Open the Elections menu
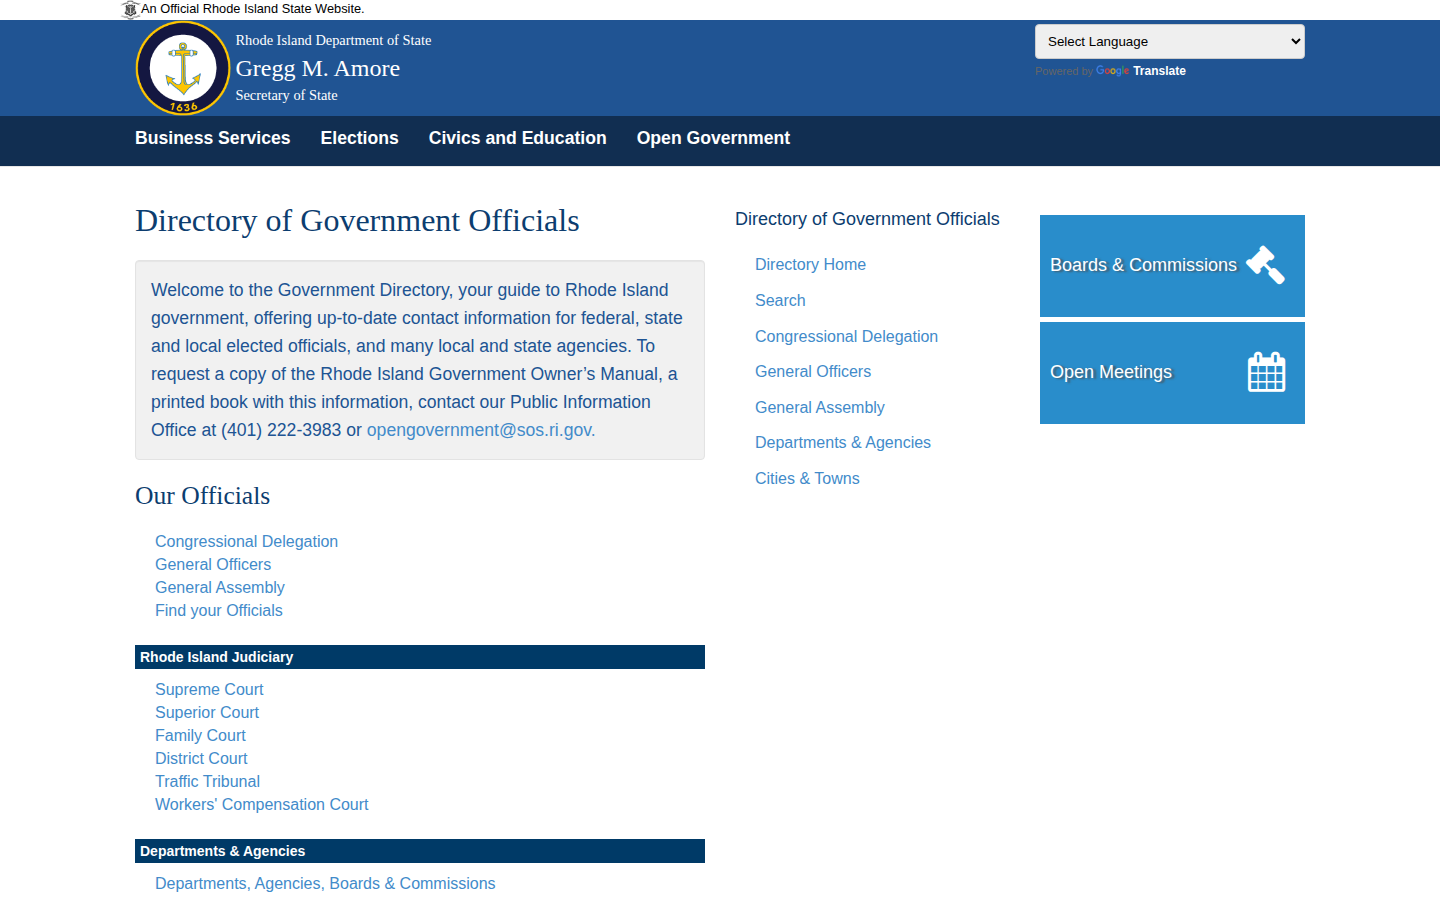Screen dimensions: 1440x900 (360, 138)
